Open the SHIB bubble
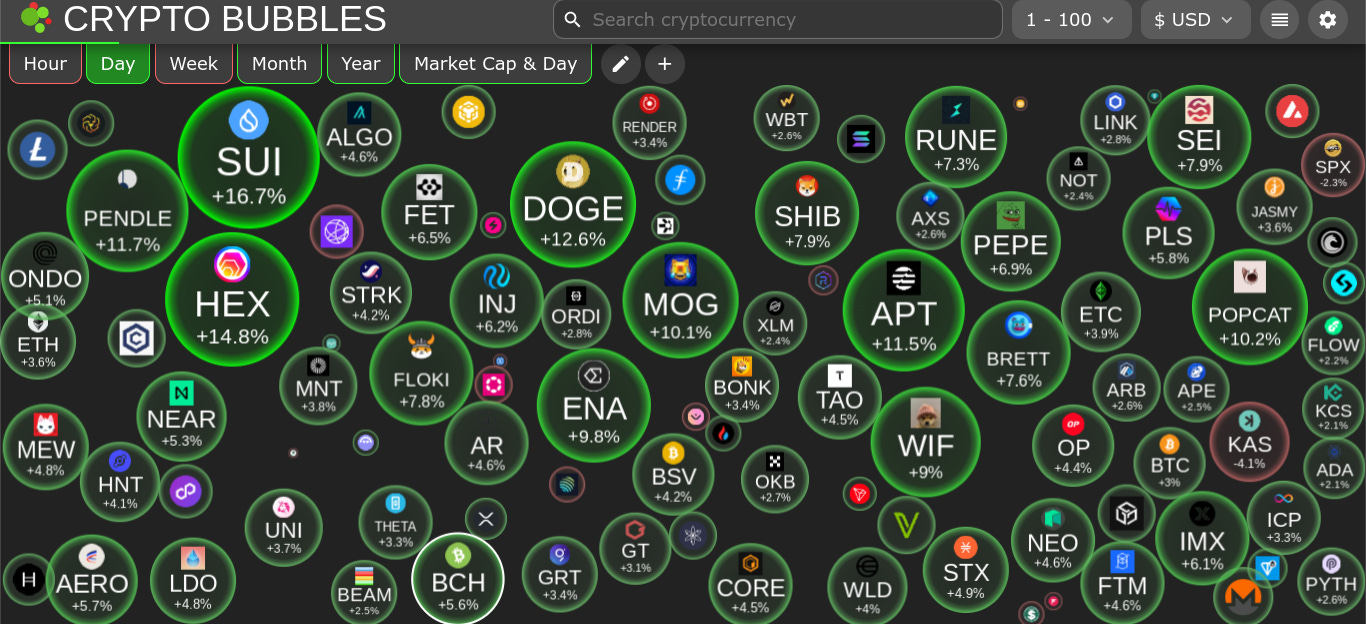This screenshot has width=1366, height=624. click(807, 213)
